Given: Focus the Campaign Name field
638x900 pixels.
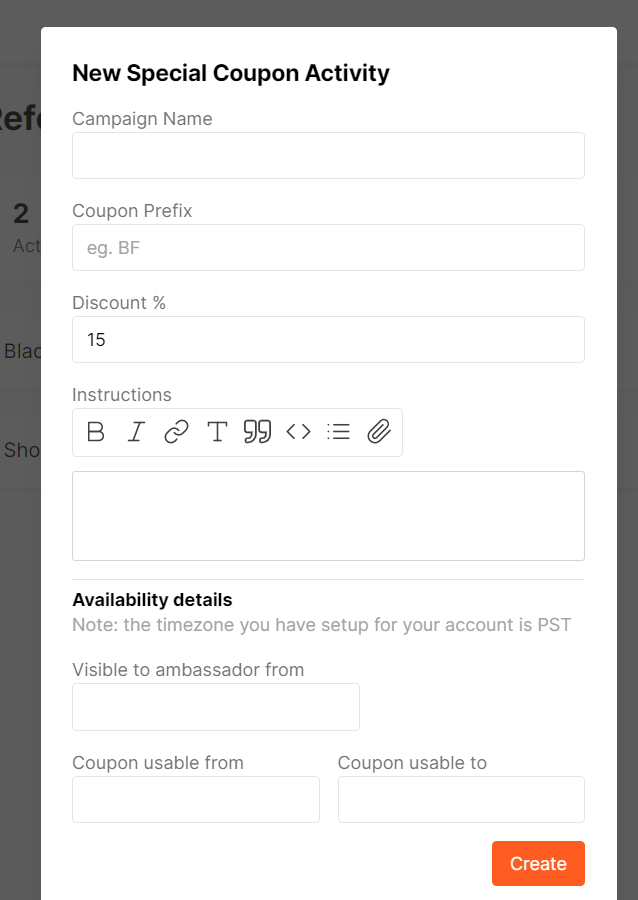Looking at the screenshot, I should click(x=328, y=156).
